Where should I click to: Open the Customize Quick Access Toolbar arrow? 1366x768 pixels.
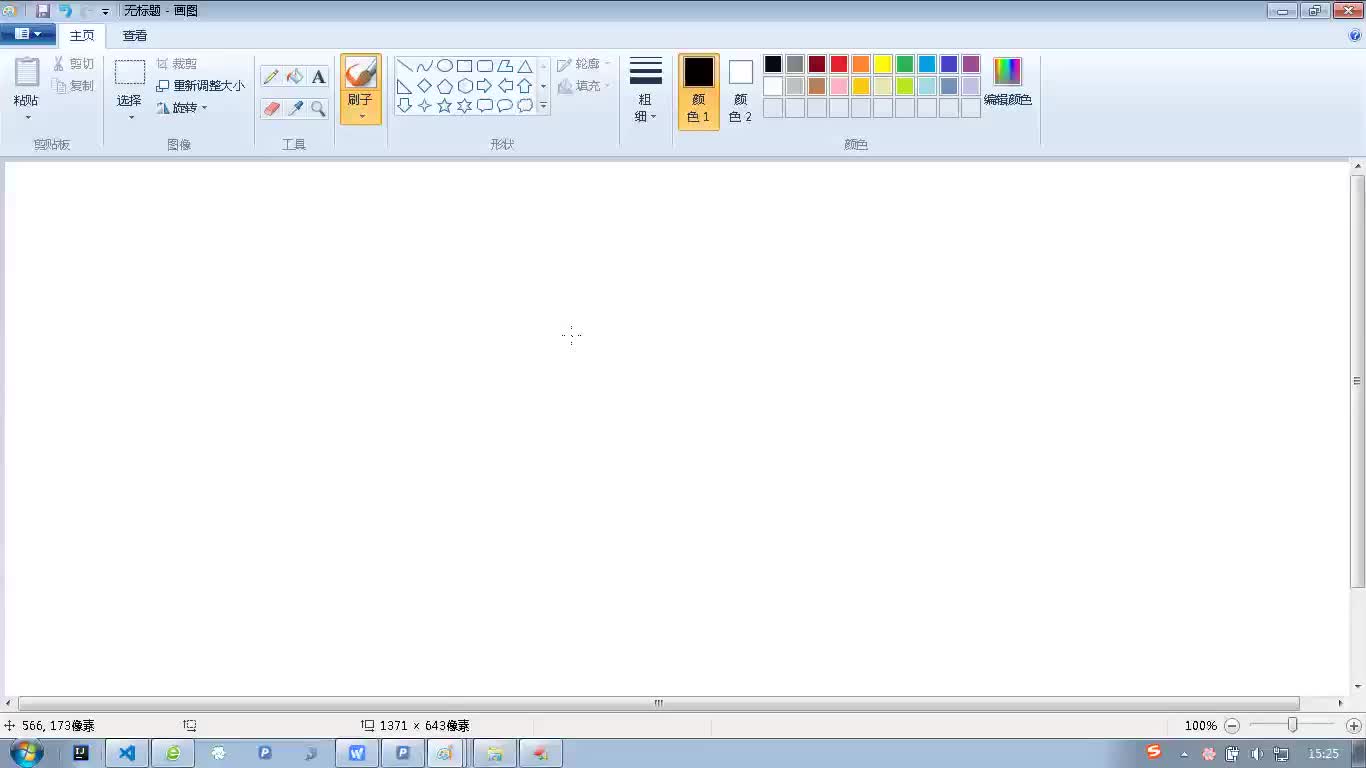(x=105, y=11)
